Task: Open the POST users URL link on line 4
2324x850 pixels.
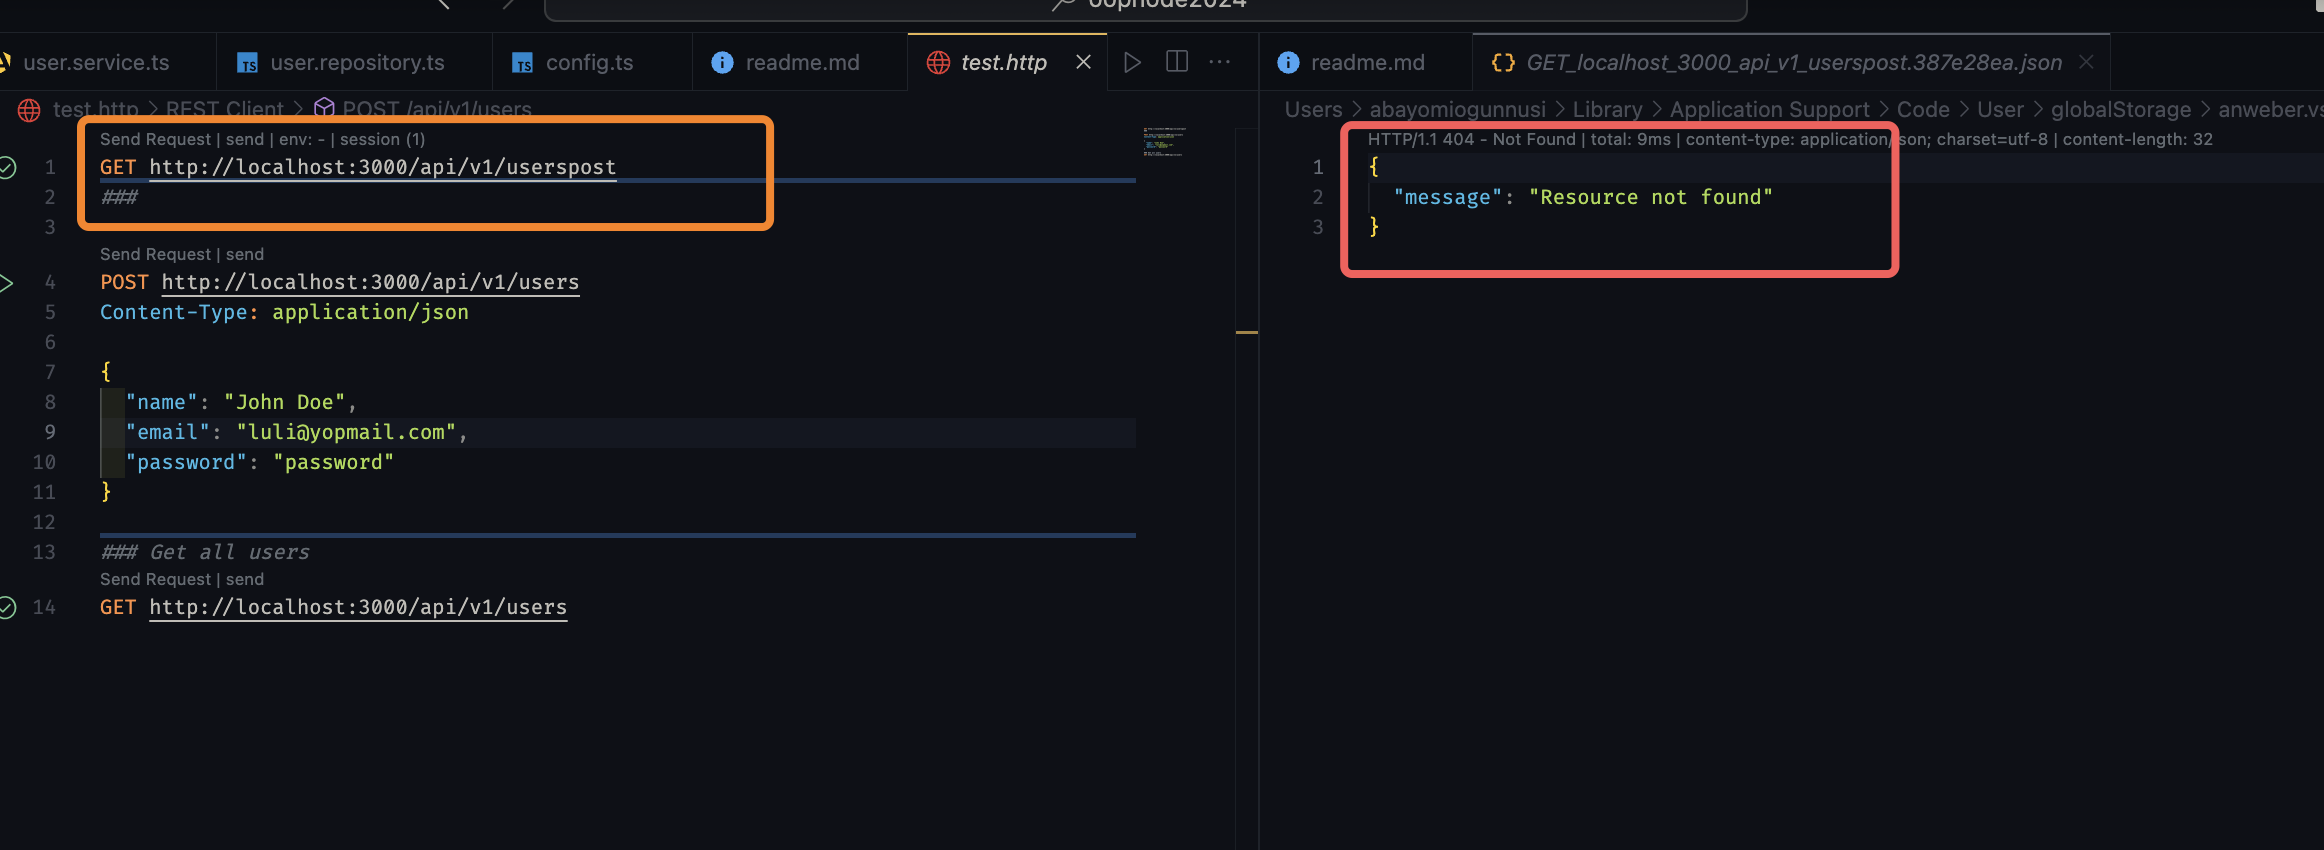Action: tap(370, 282)
